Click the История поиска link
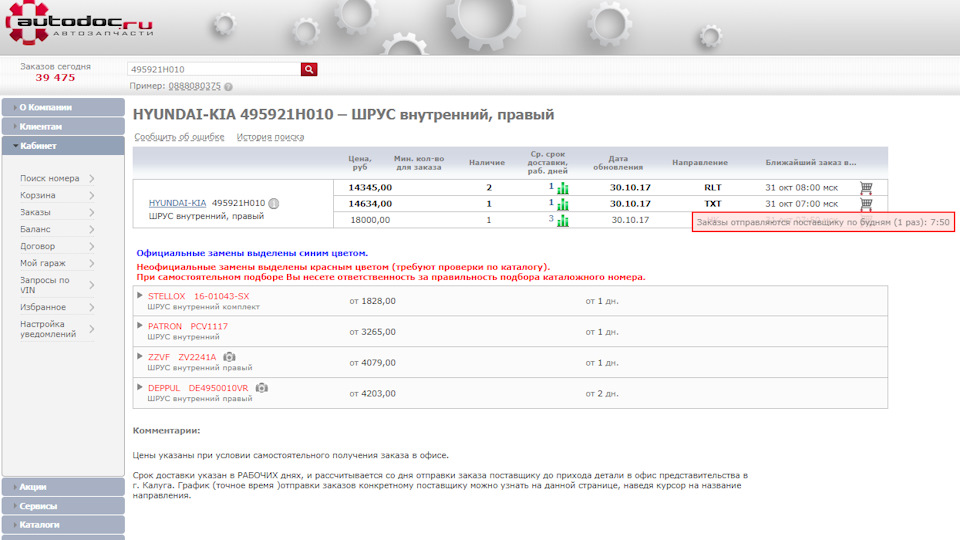 point(270,137)
